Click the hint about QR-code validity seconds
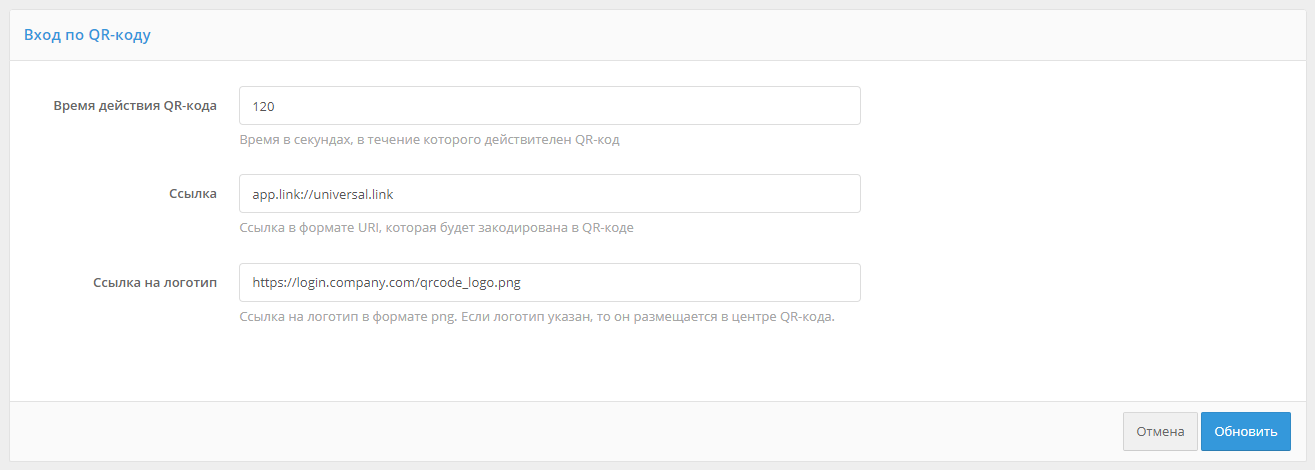This screenshot has width=1315, height=470. (x=430, y=140)
